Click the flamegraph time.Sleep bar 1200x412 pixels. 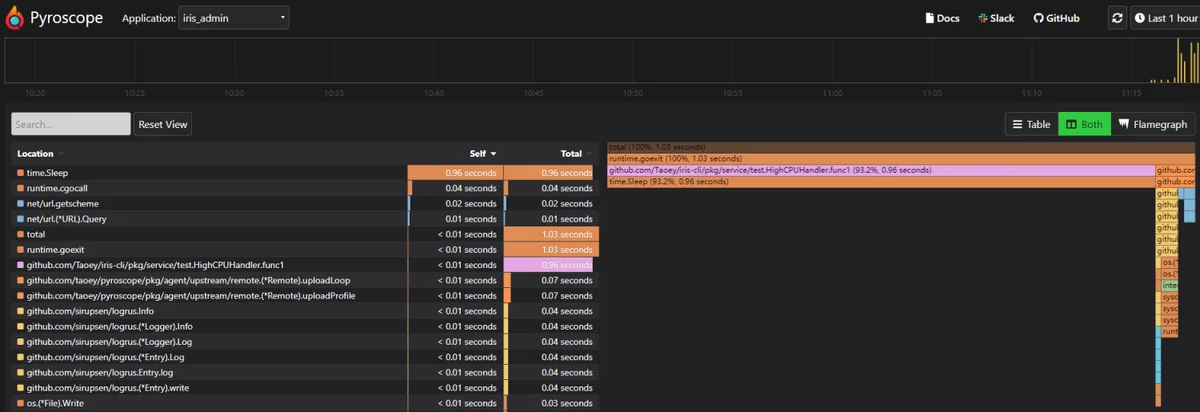point(881,182)
